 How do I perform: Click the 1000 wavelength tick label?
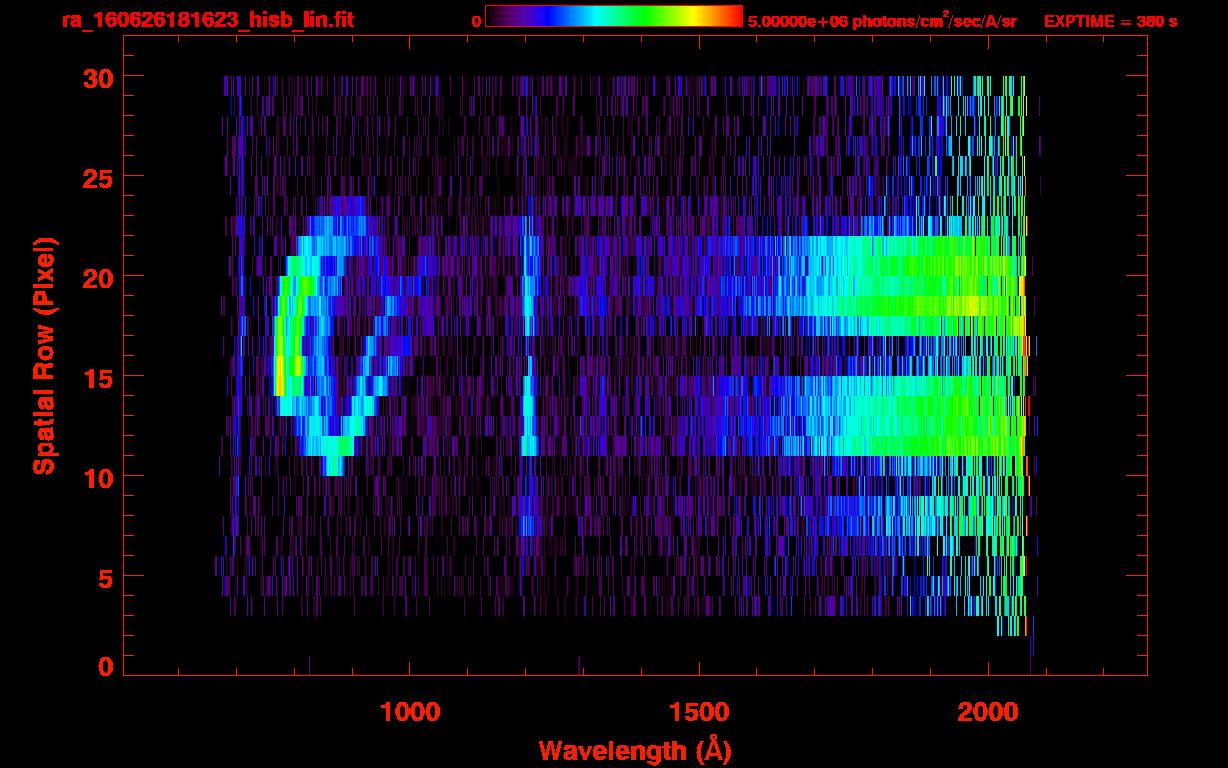coord(409,712)
